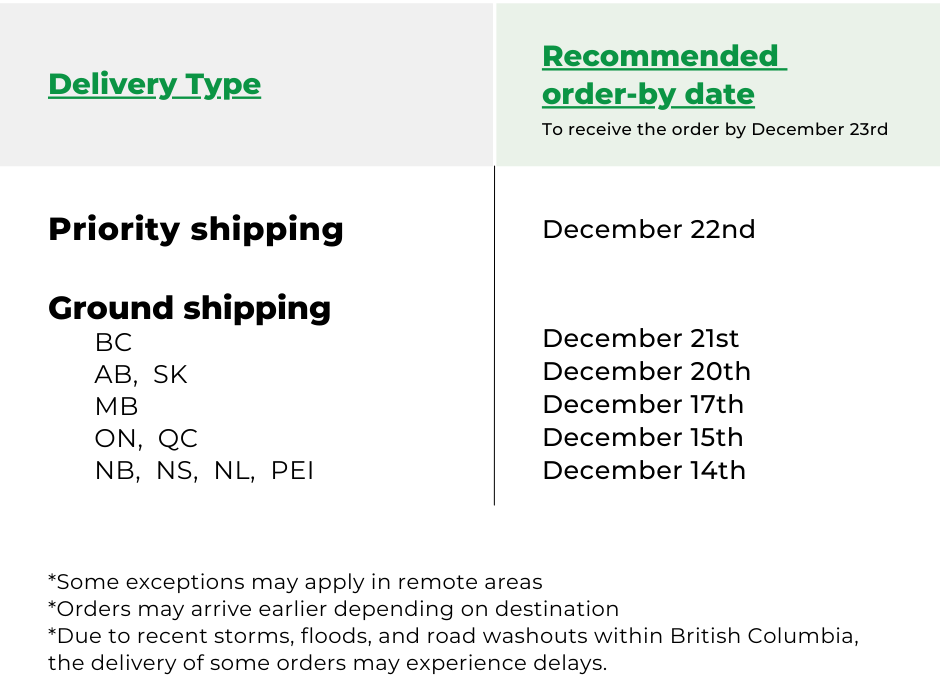Click the Priority shipping label
The image size is (940, 700).
195,229
